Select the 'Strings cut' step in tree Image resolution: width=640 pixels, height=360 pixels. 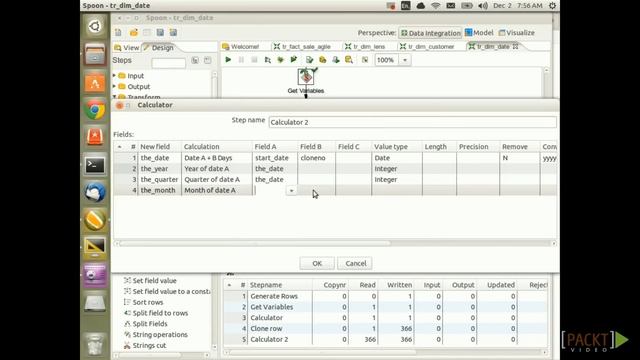[x=149, y=345]
